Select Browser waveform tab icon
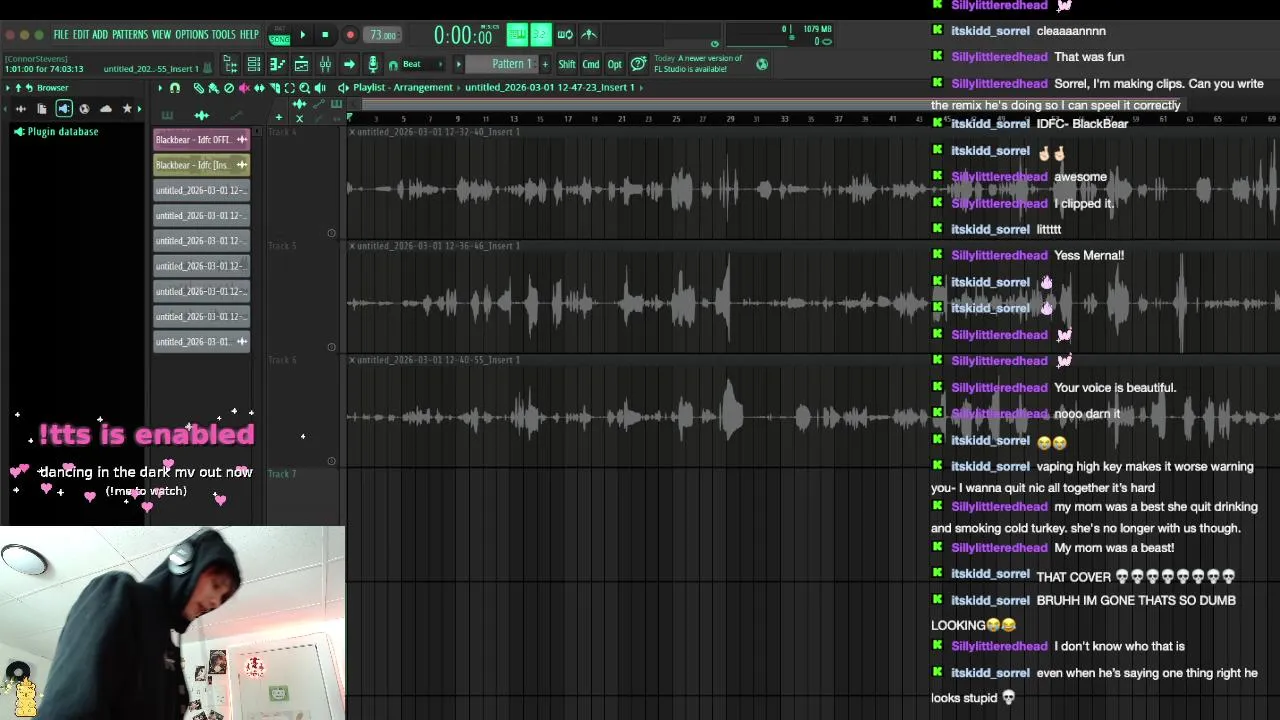 pyautogui.click(x=20, y=108)
